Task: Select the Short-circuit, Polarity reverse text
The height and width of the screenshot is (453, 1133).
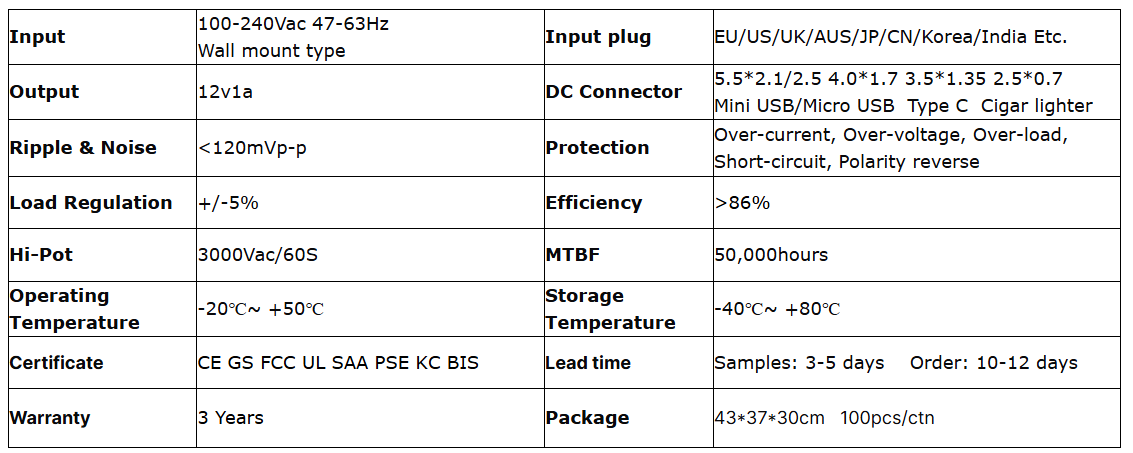Action: [846, 162]
